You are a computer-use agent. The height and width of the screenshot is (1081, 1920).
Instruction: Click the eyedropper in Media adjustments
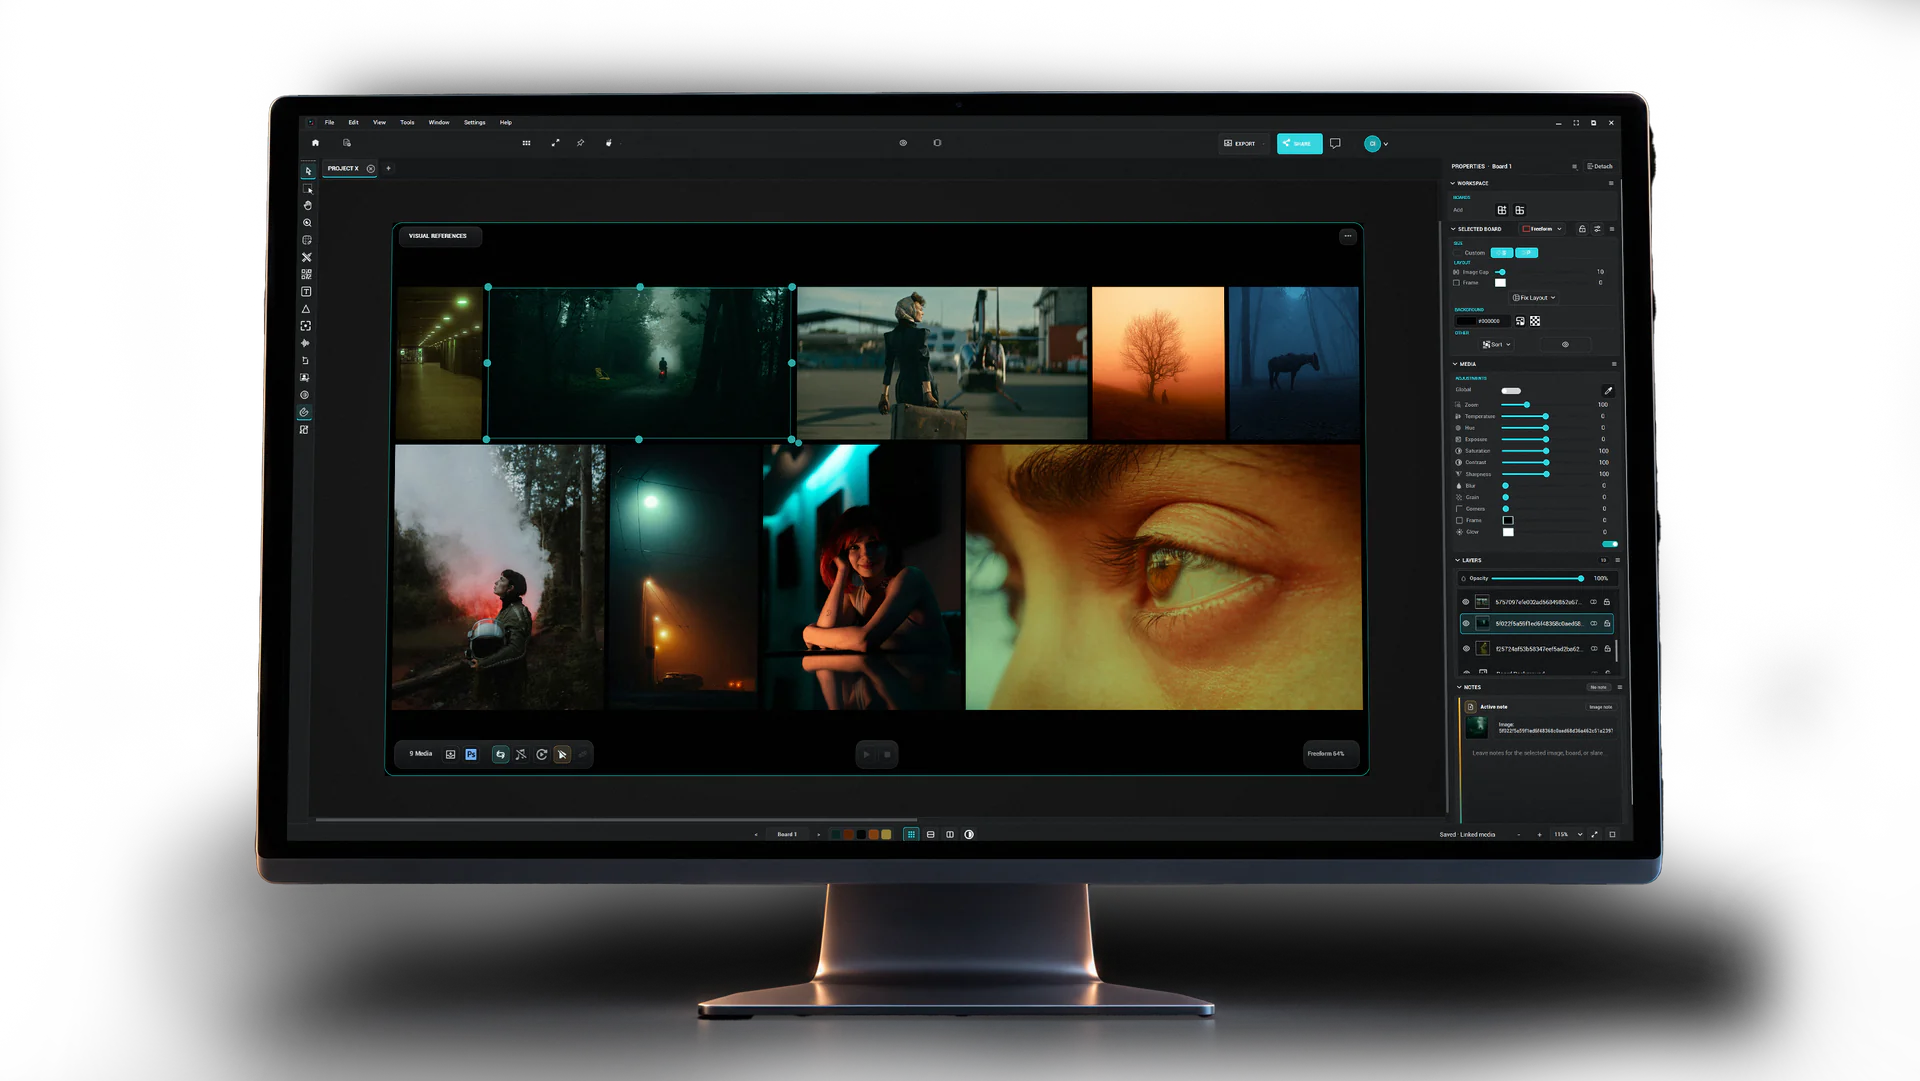pyautogui.click(x=1608, y=391)
